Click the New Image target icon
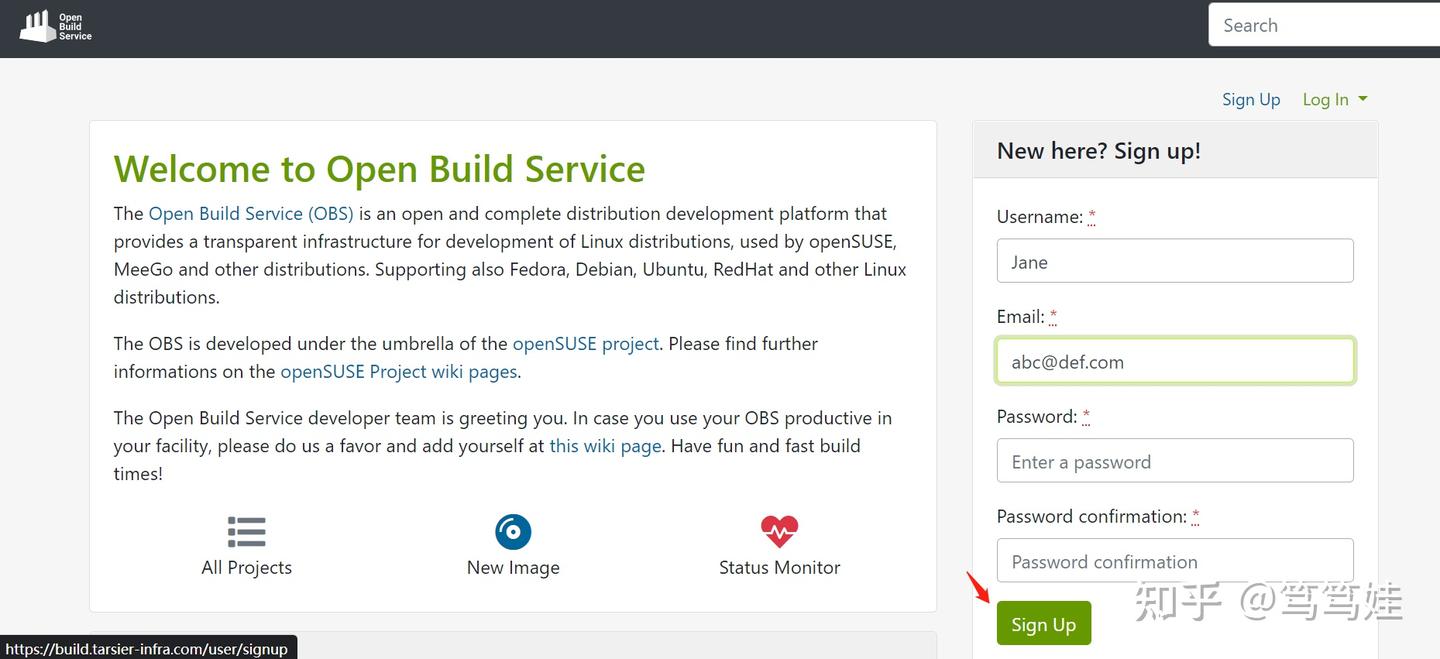 [513, 531]
